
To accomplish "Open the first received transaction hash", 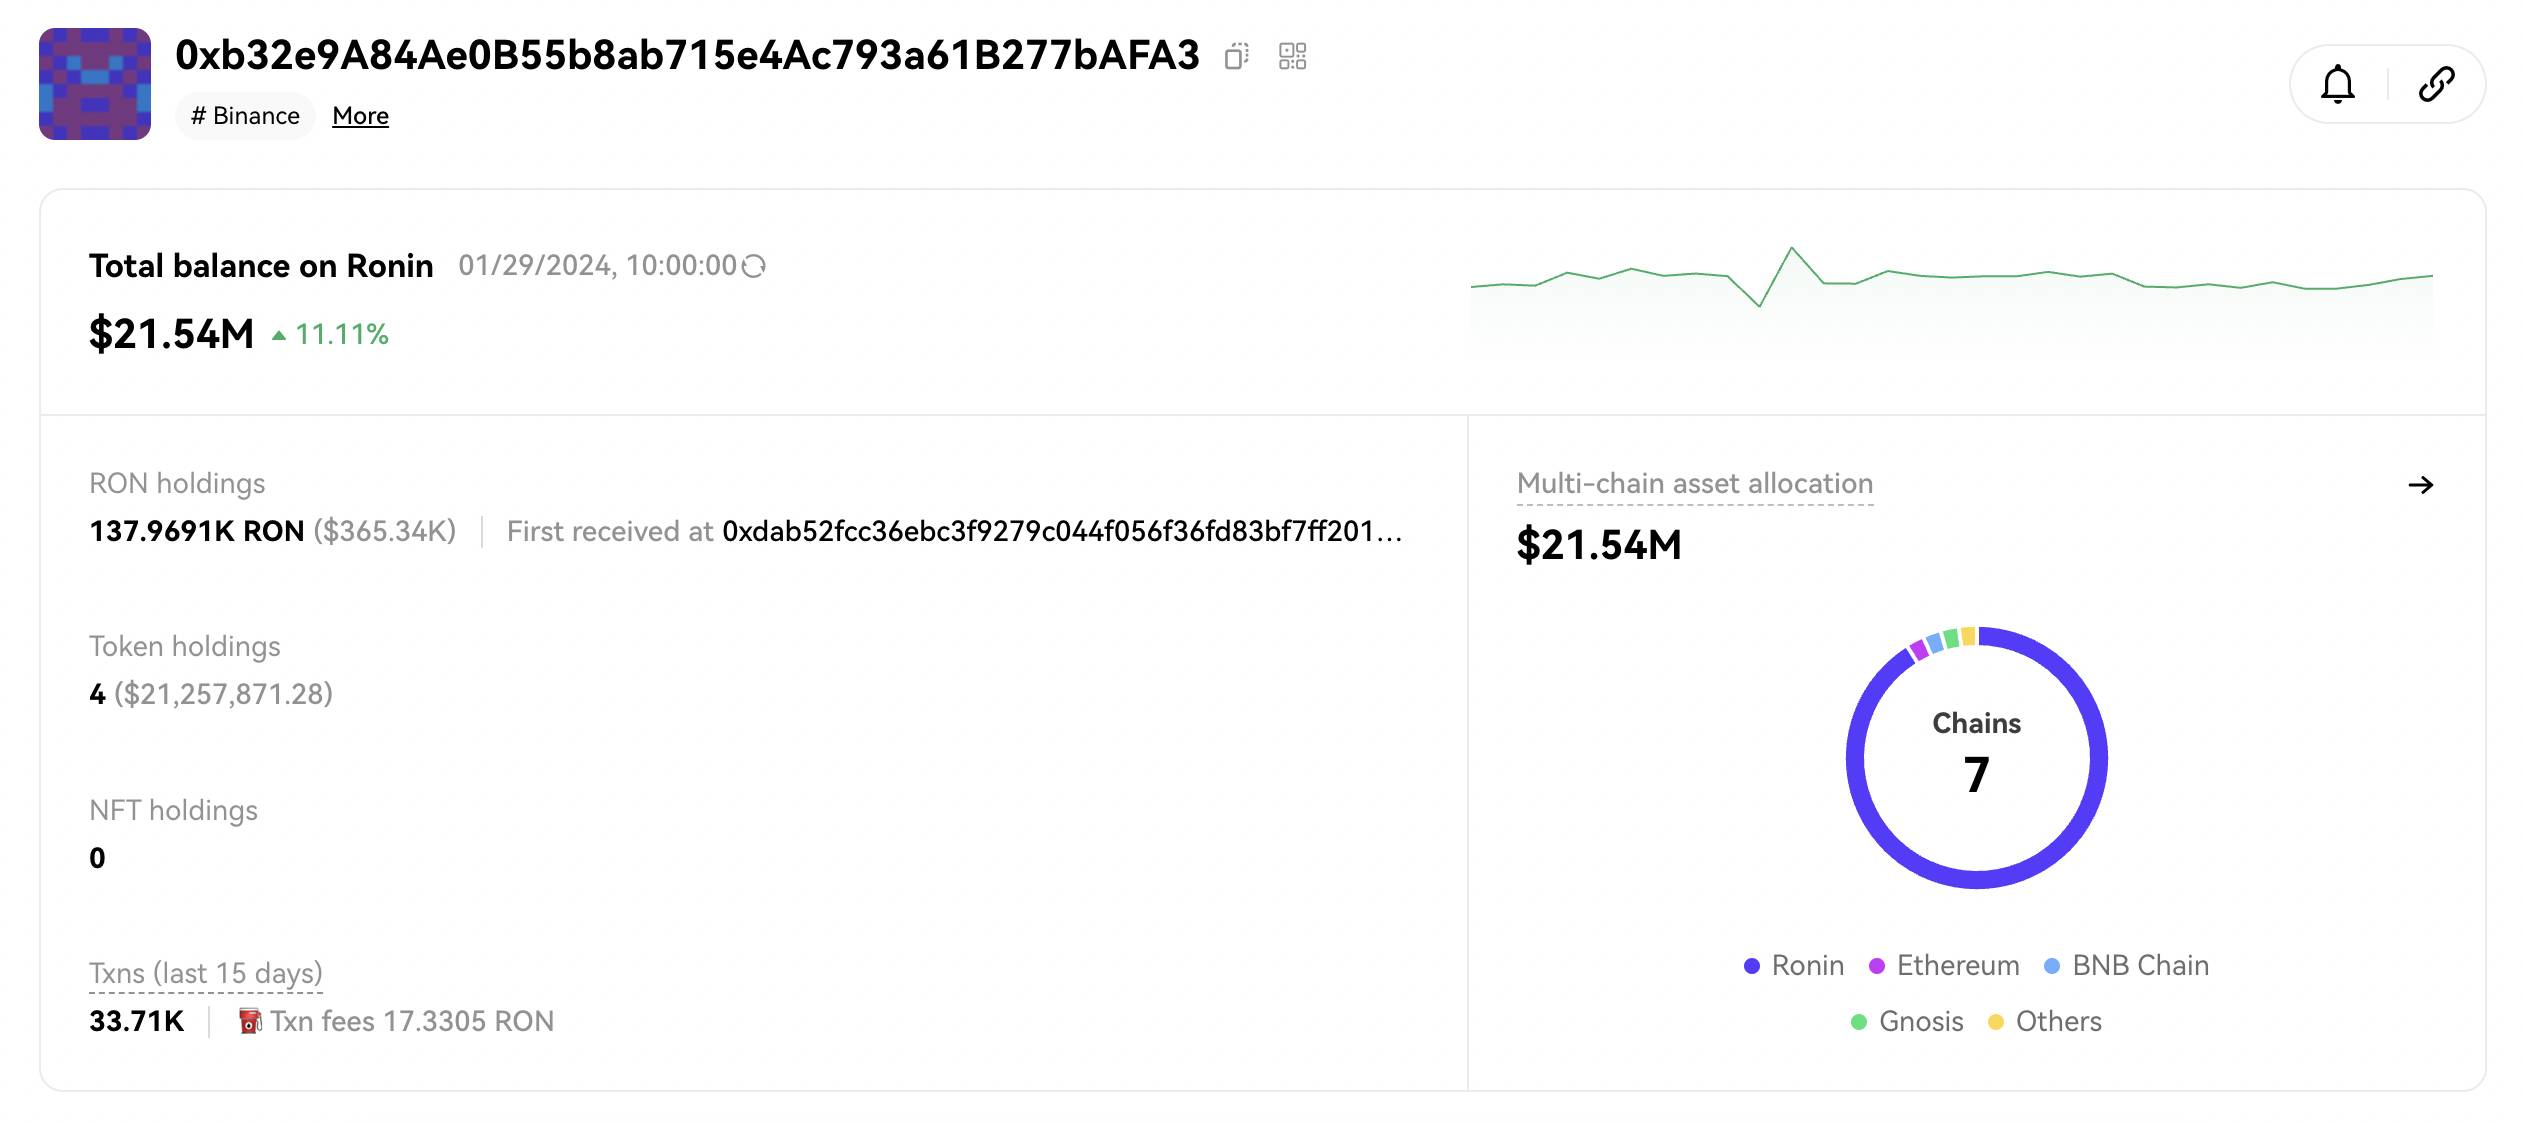I will coord(1062,531).
